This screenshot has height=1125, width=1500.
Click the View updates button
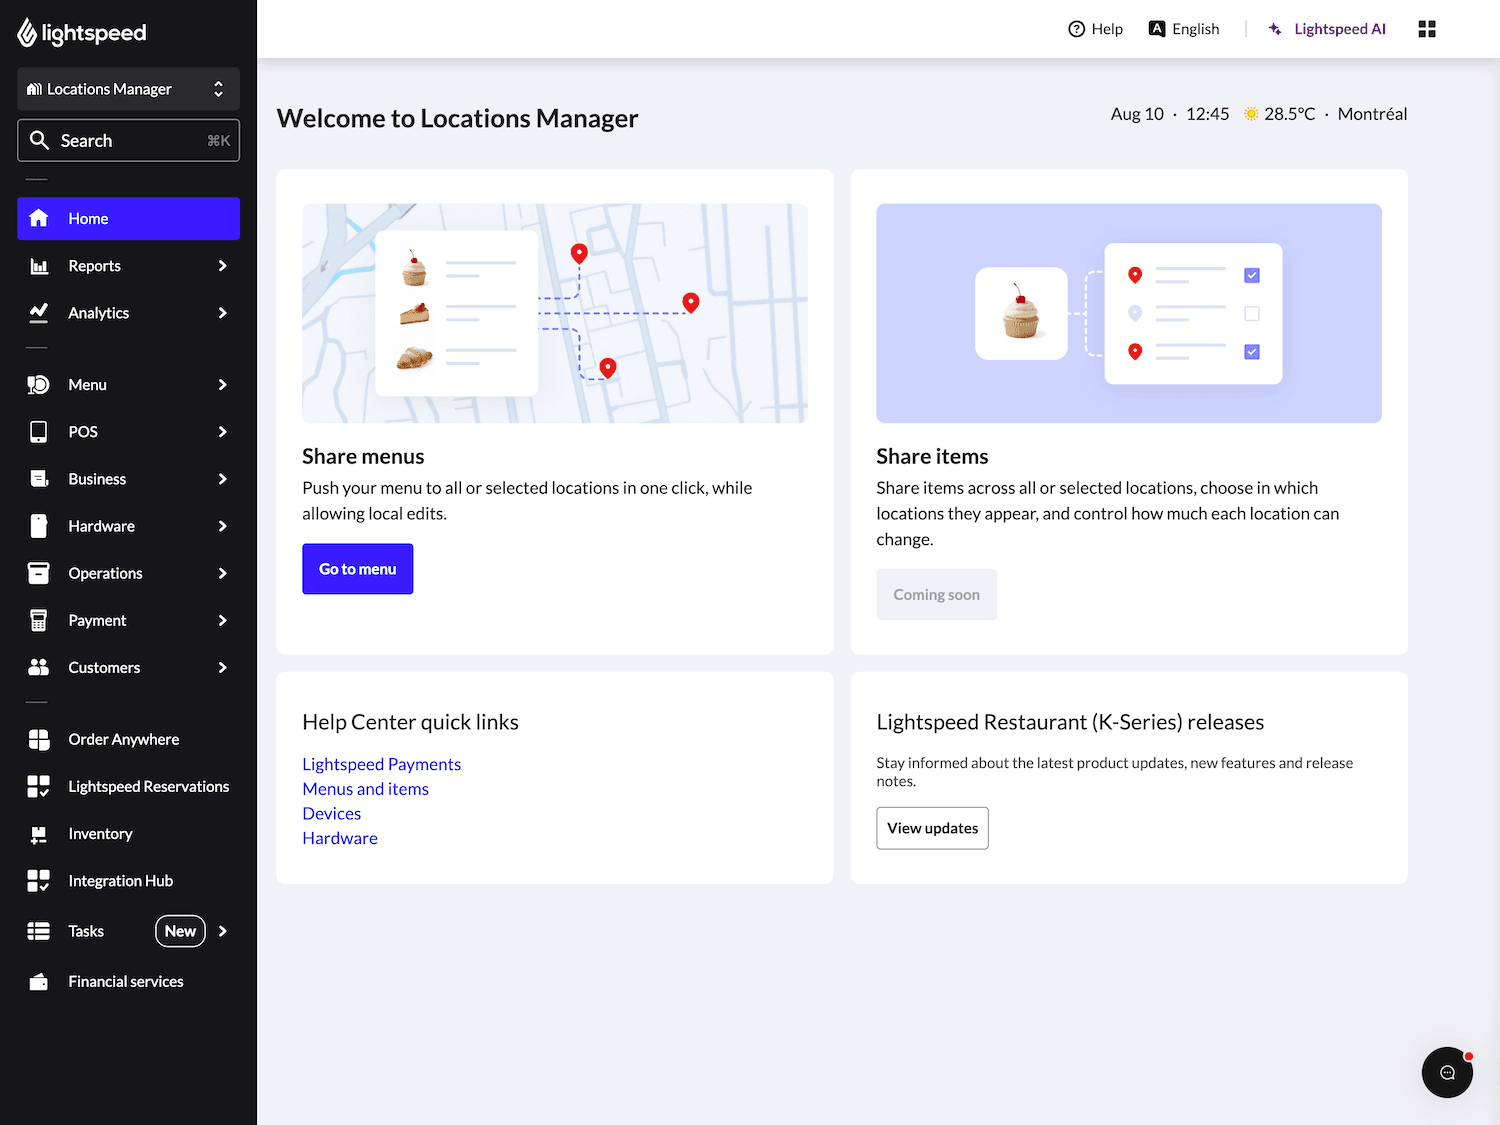click(932, 828)
